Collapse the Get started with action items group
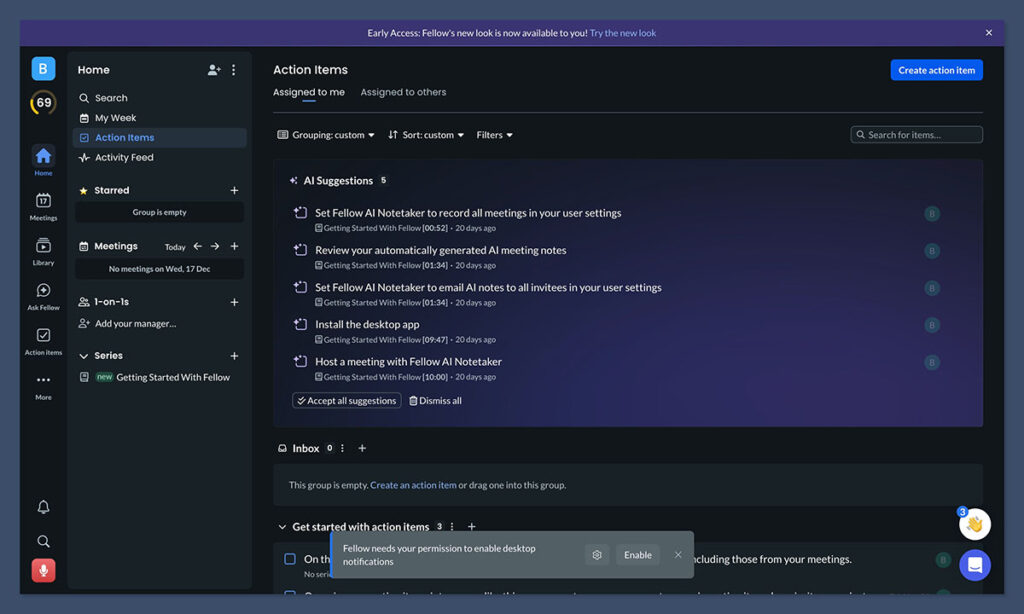 pyautogui.click(x=282, y=527)
